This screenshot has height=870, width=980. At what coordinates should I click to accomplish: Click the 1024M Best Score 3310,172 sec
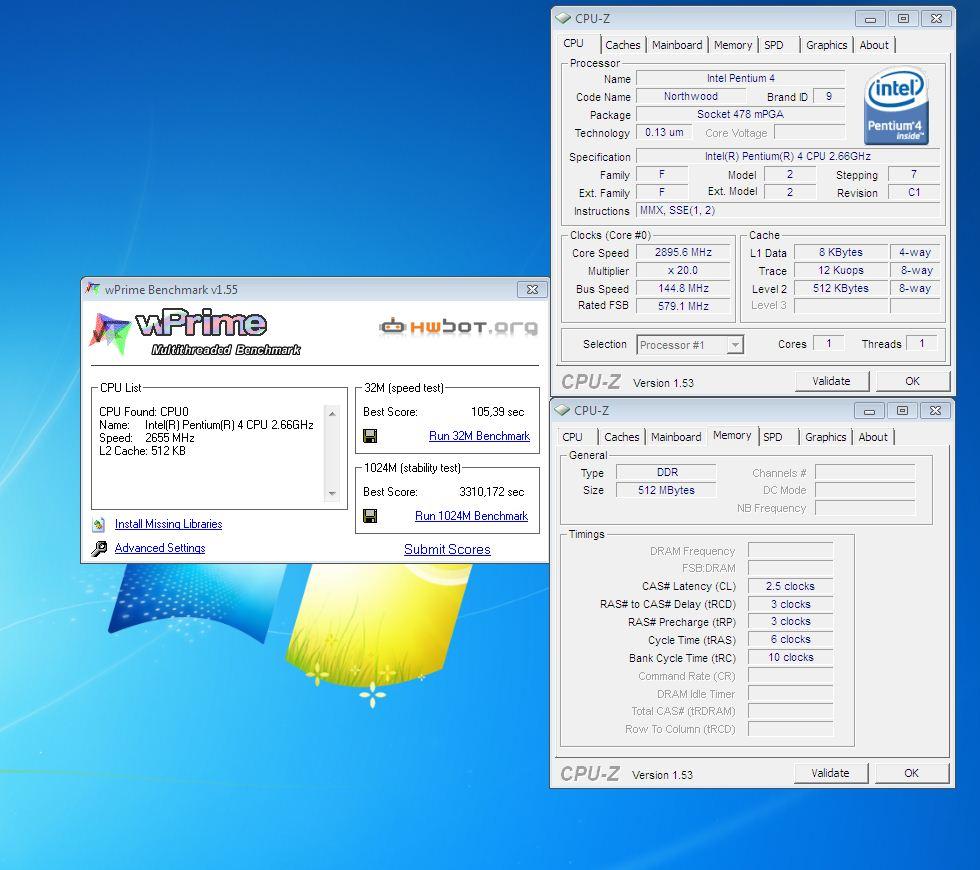pos(492,492)
